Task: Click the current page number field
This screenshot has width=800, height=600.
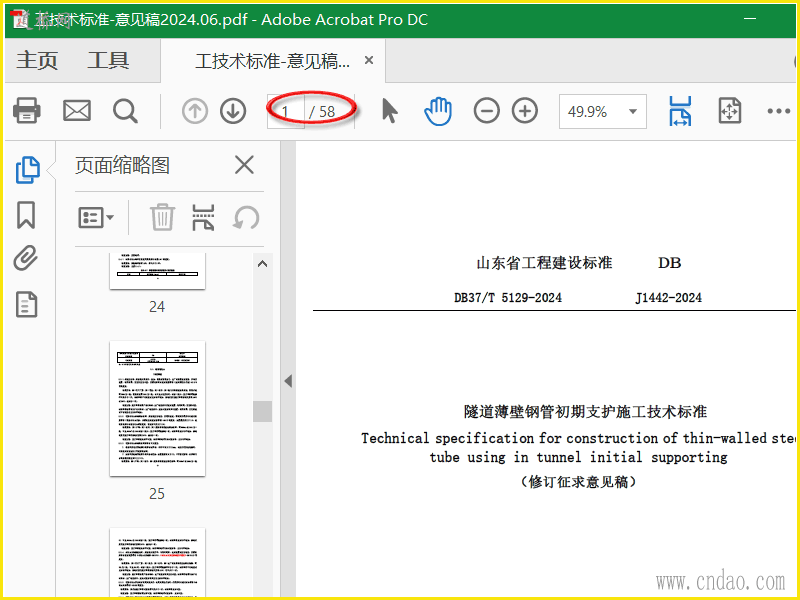Action: [x=286, y=111]
